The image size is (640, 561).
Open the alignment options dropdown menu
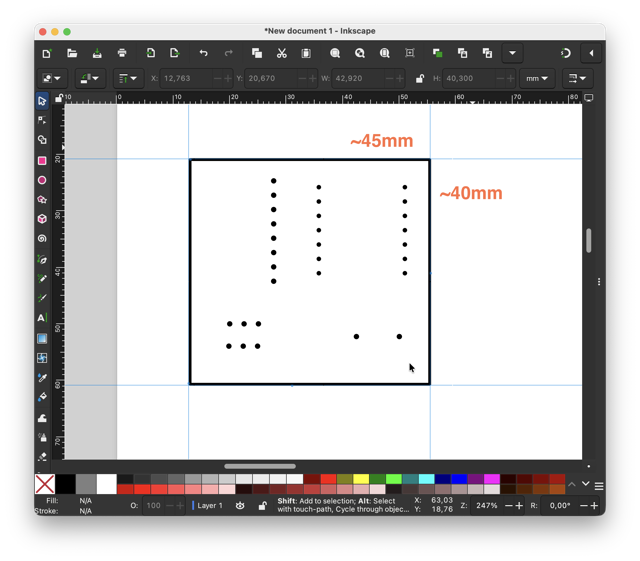coord(128,78)
